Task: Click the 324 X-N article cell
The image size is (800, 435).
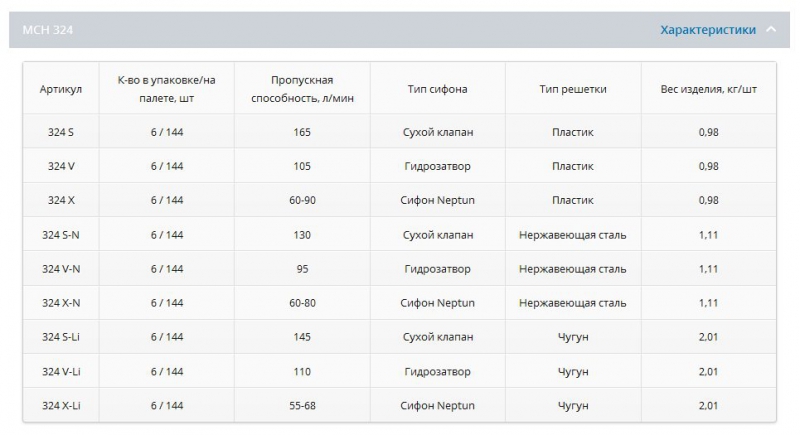Action: click(x=61, y=303)
